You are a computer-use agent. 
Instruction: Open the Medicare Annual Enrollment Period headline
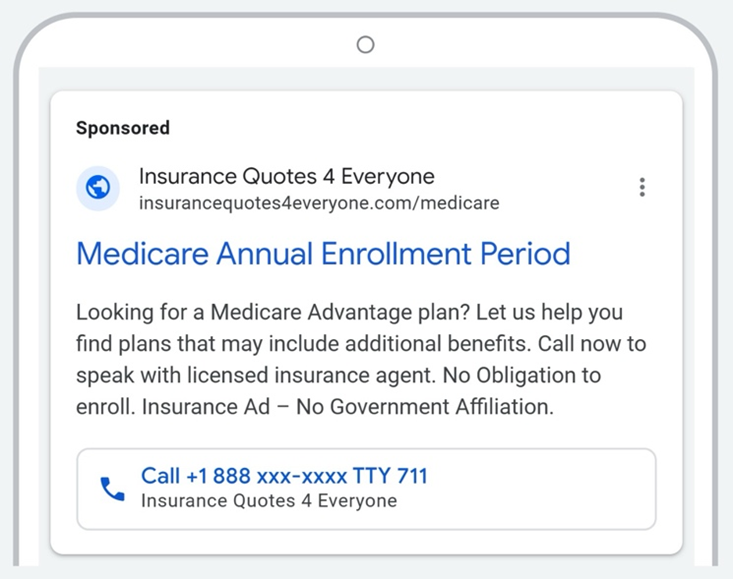[x=323, y=253]
